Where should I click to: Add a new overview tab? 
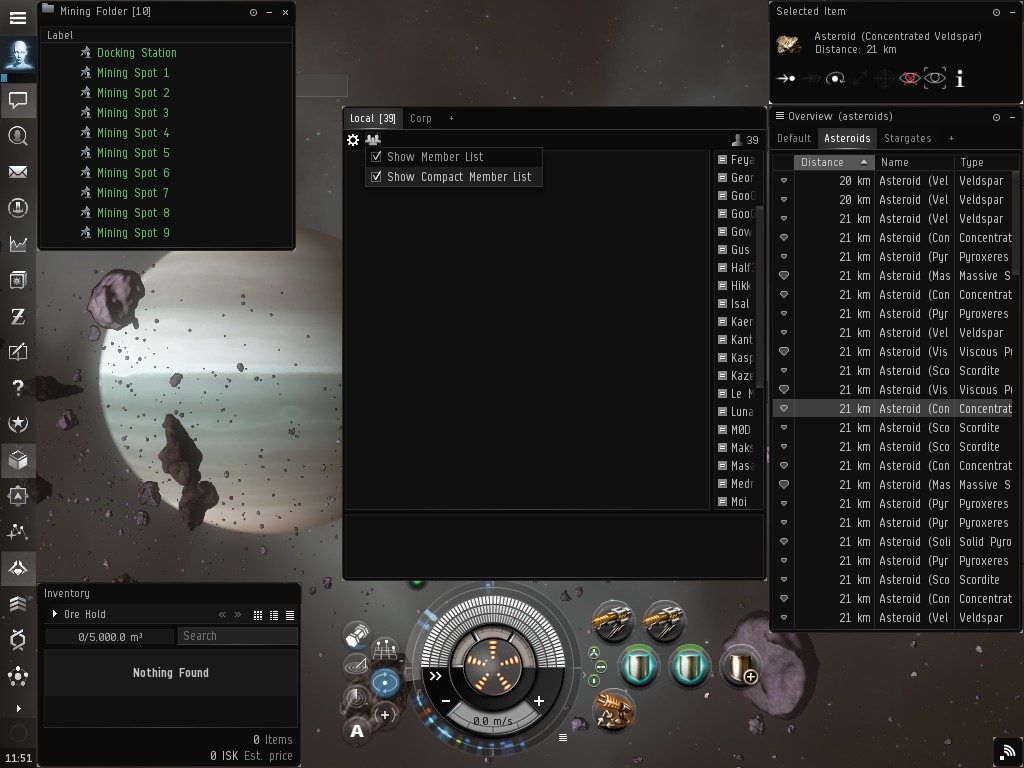[x=951, y=138]
